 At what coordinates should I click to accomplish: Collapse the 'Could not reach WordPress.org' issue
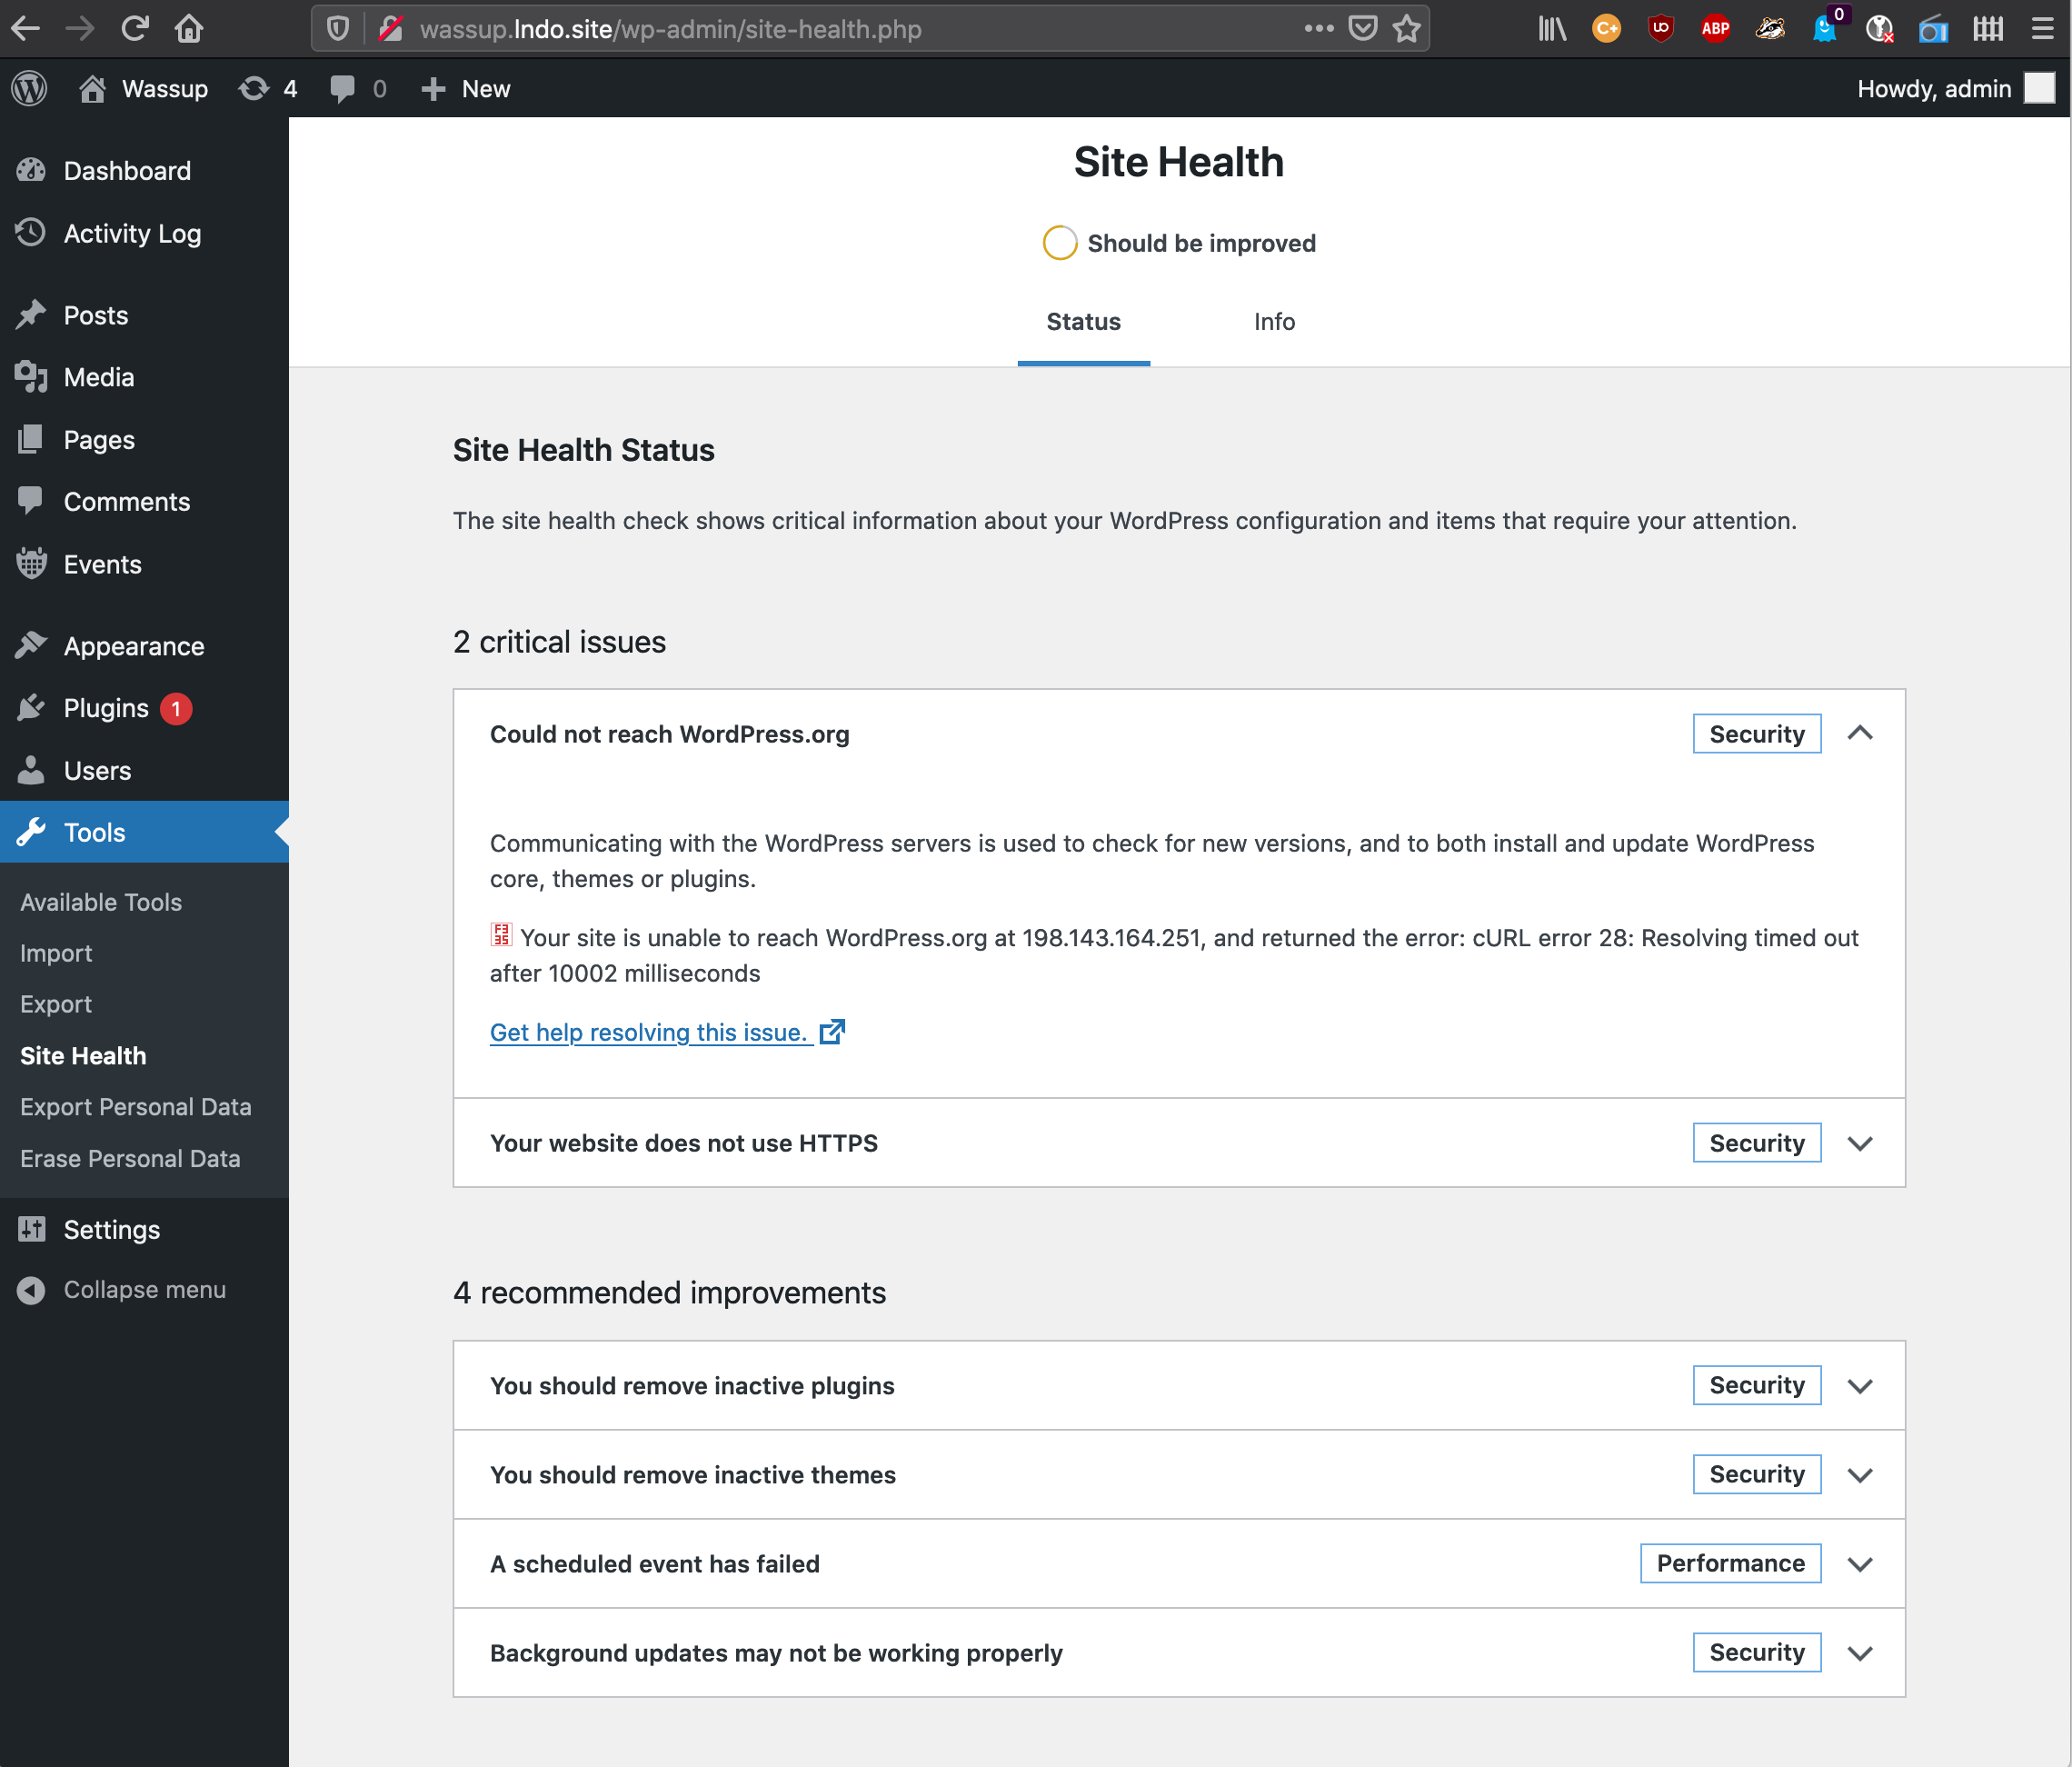[x=1861, y=733]
